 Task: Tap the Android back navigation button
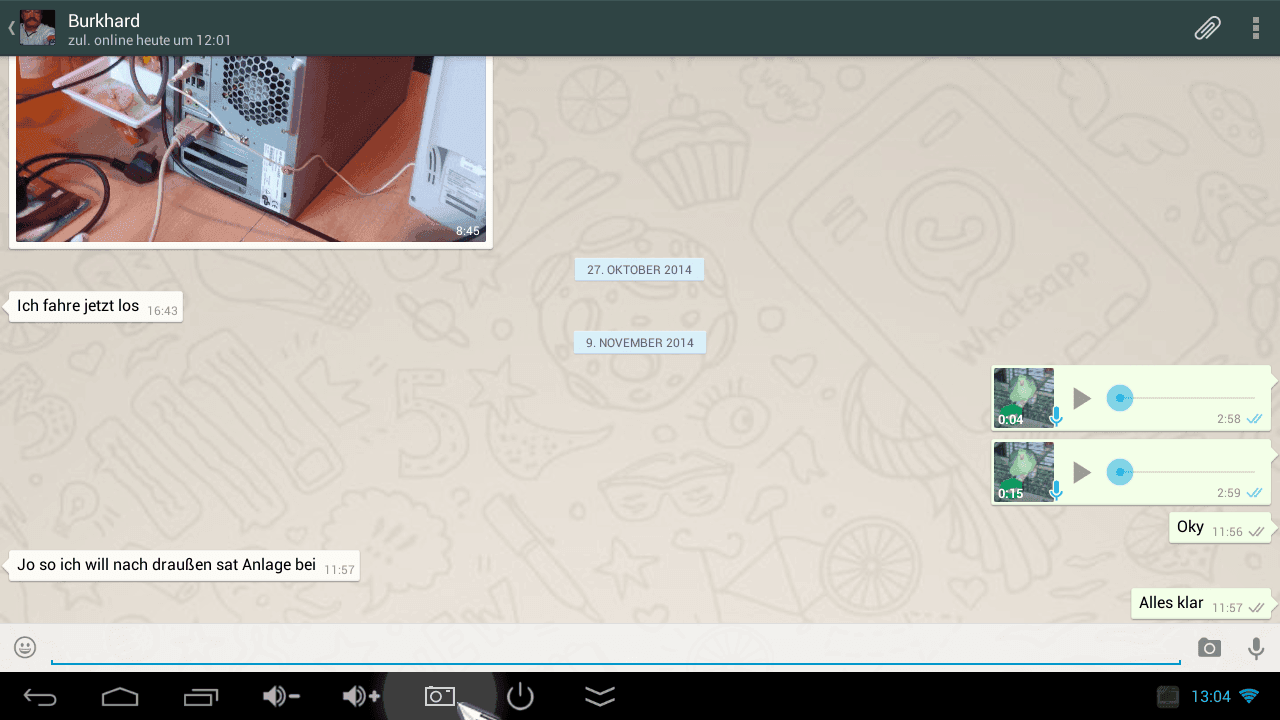(x=40, y=696)
